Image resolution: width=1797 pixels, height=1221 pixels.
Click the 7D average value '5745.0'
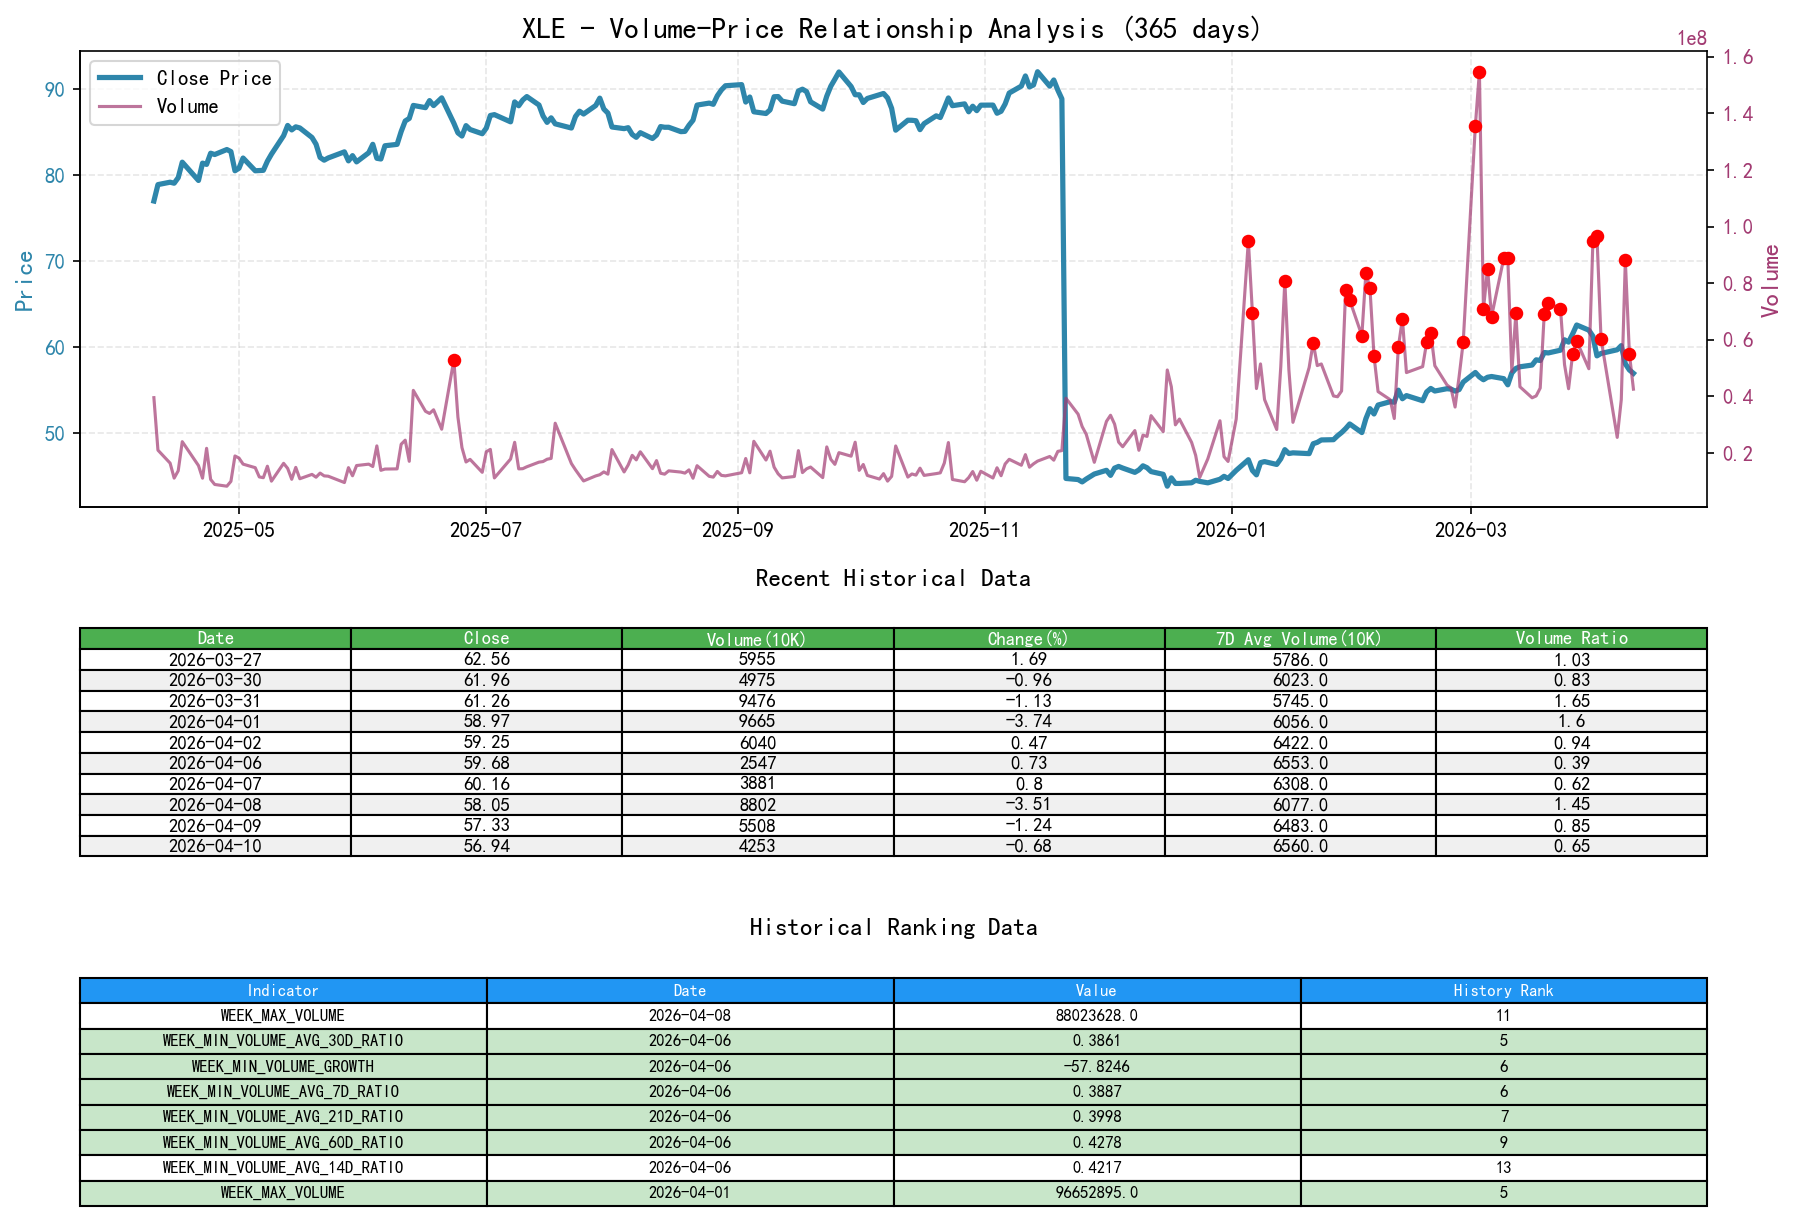coord(1299,701)
